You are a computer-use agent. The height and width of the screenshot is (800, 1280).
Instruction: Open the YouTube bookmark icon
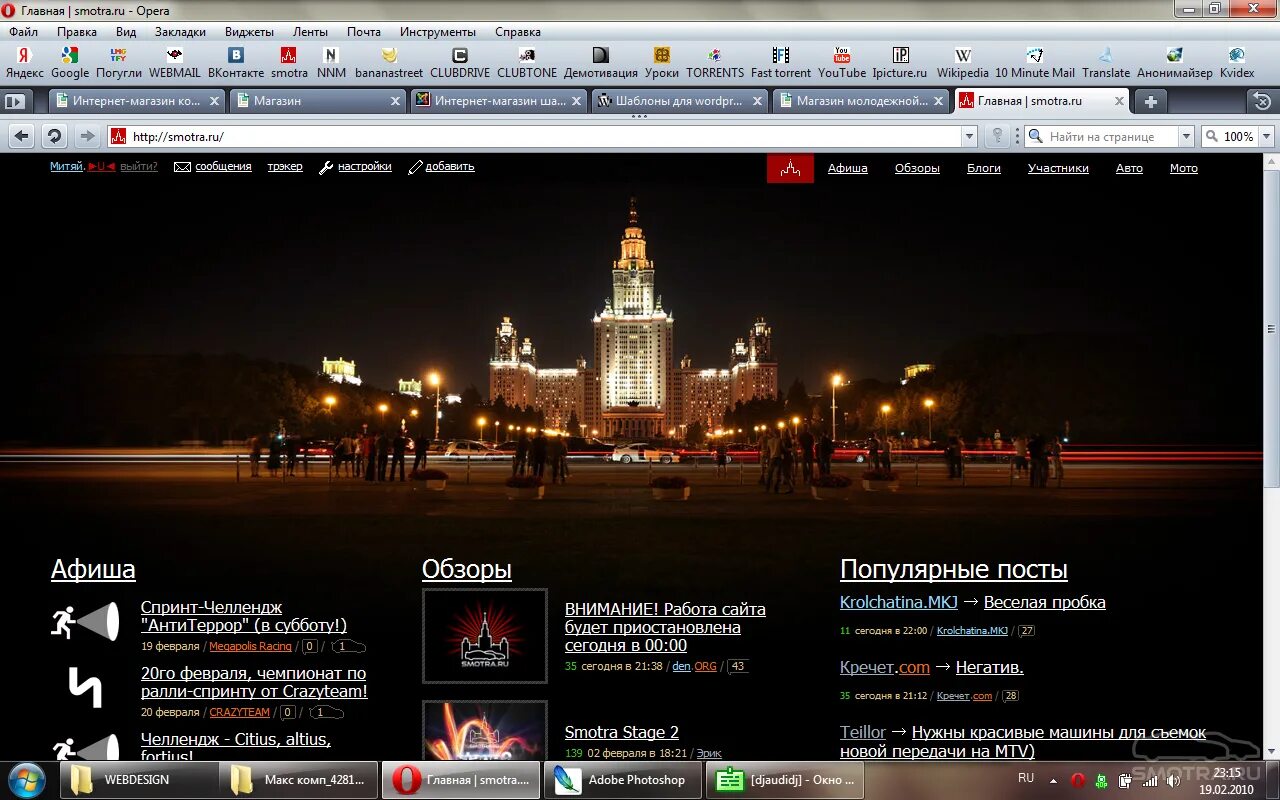[842, 55]
